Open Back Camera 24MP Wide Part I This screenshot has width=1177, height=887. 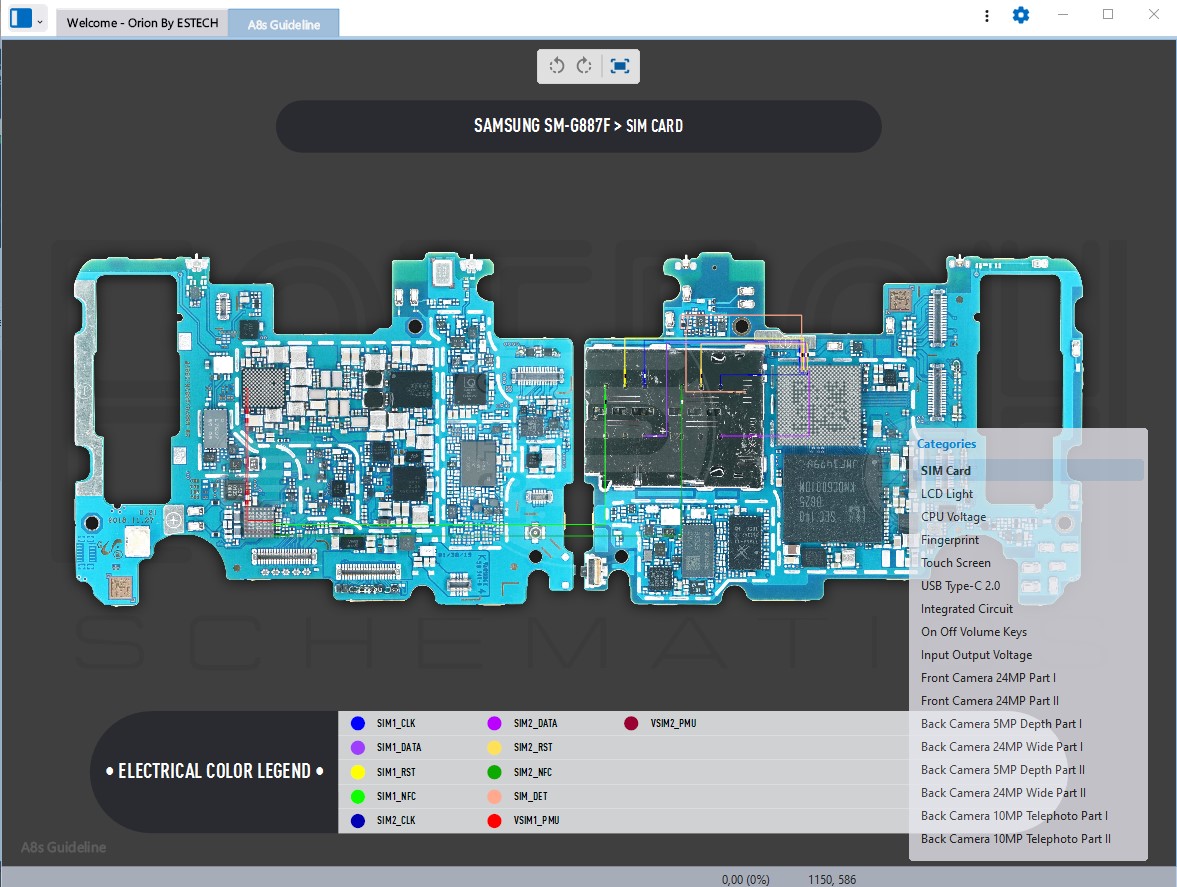tap(1002, 747)
